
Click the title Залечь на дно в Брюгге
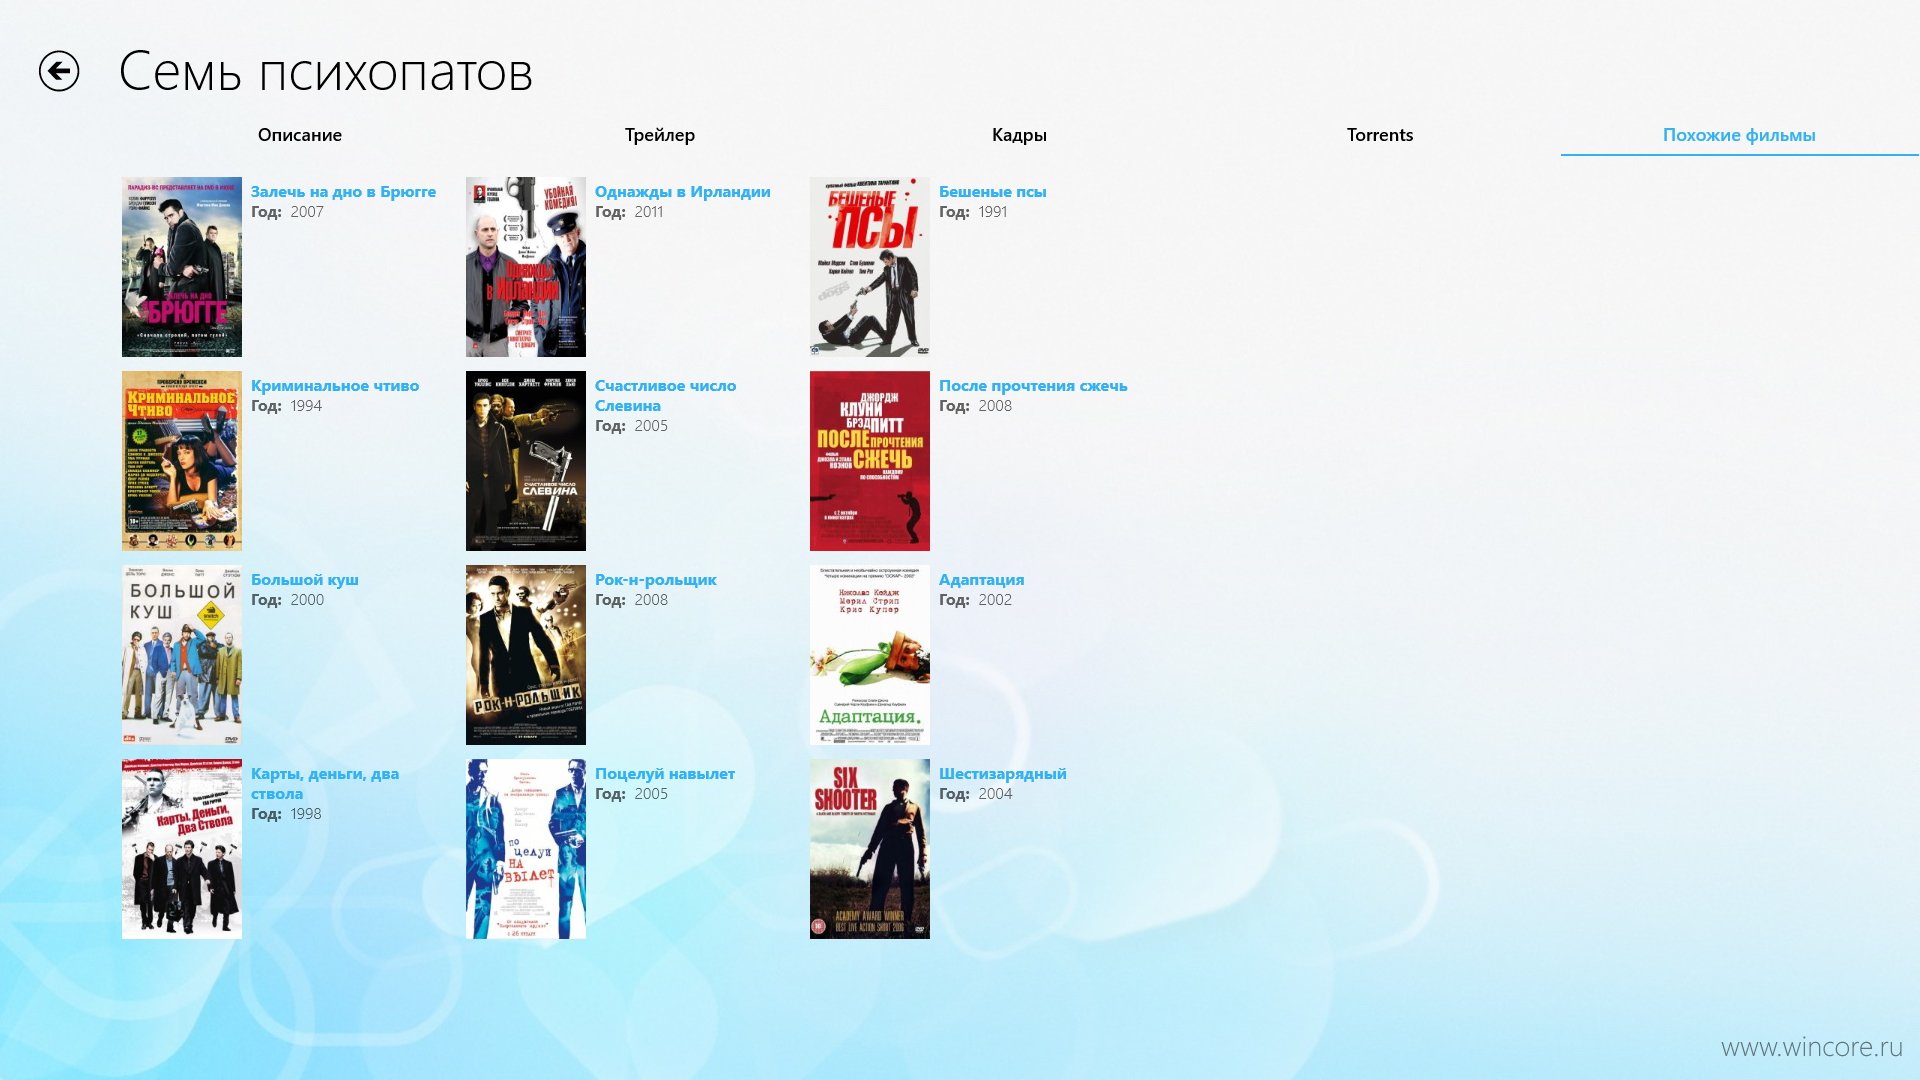[x=343, y=192]
